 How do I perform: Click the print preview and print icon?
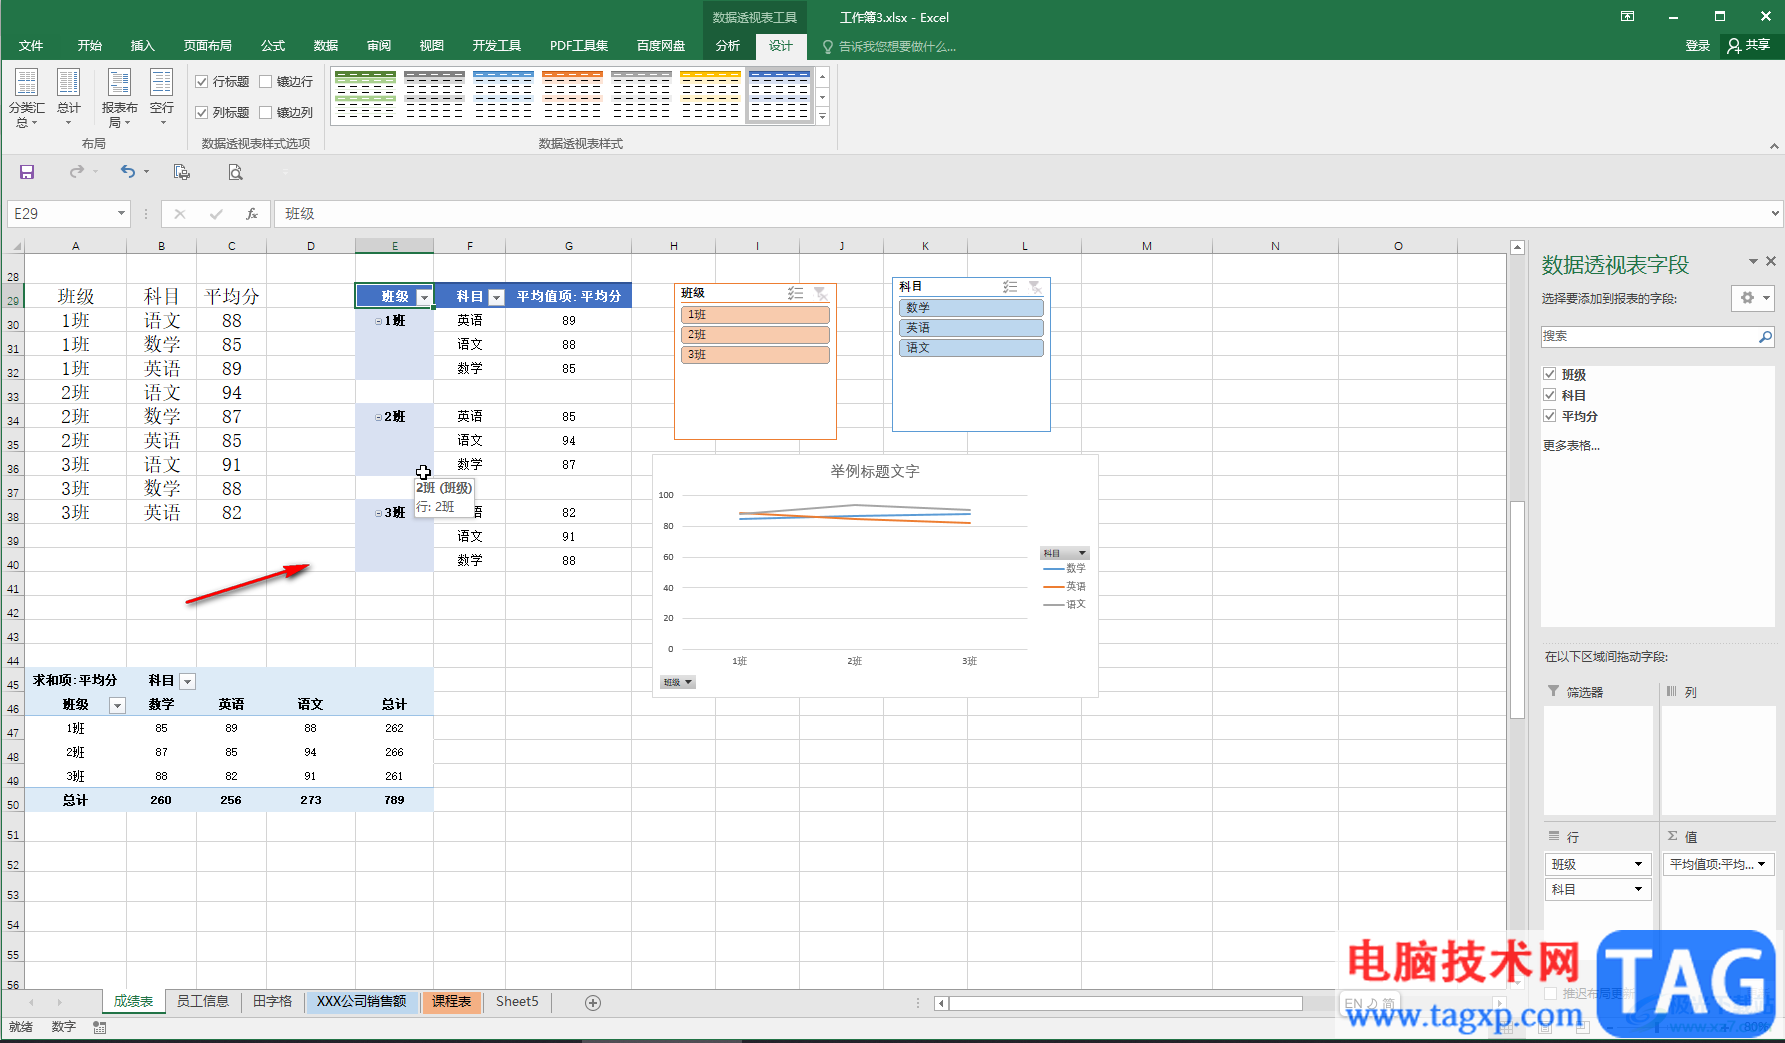tap(181, 172)
